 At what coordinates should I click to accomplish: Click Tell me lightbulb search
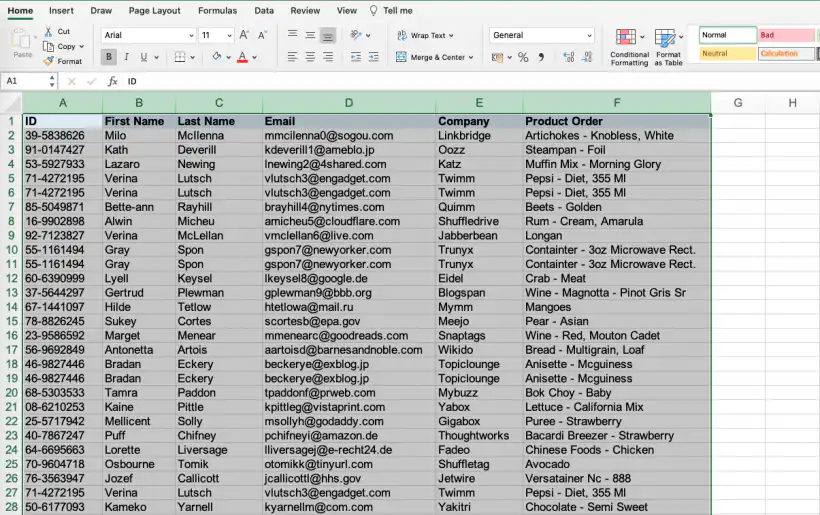point(391,10)
